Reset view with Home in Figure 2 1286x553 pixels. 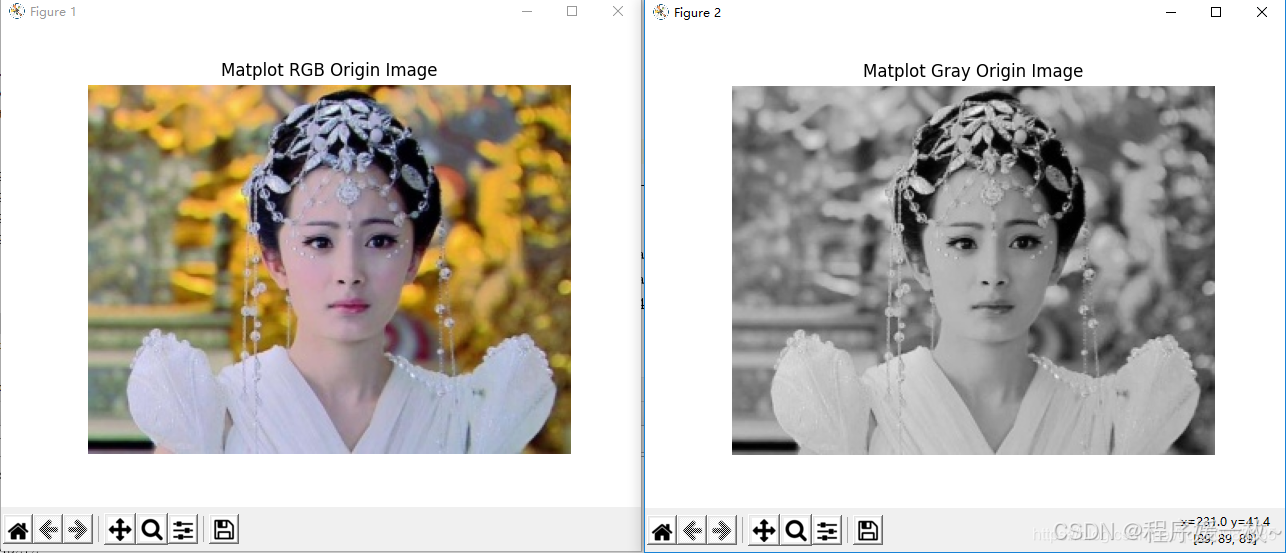(x=662, y=531)
